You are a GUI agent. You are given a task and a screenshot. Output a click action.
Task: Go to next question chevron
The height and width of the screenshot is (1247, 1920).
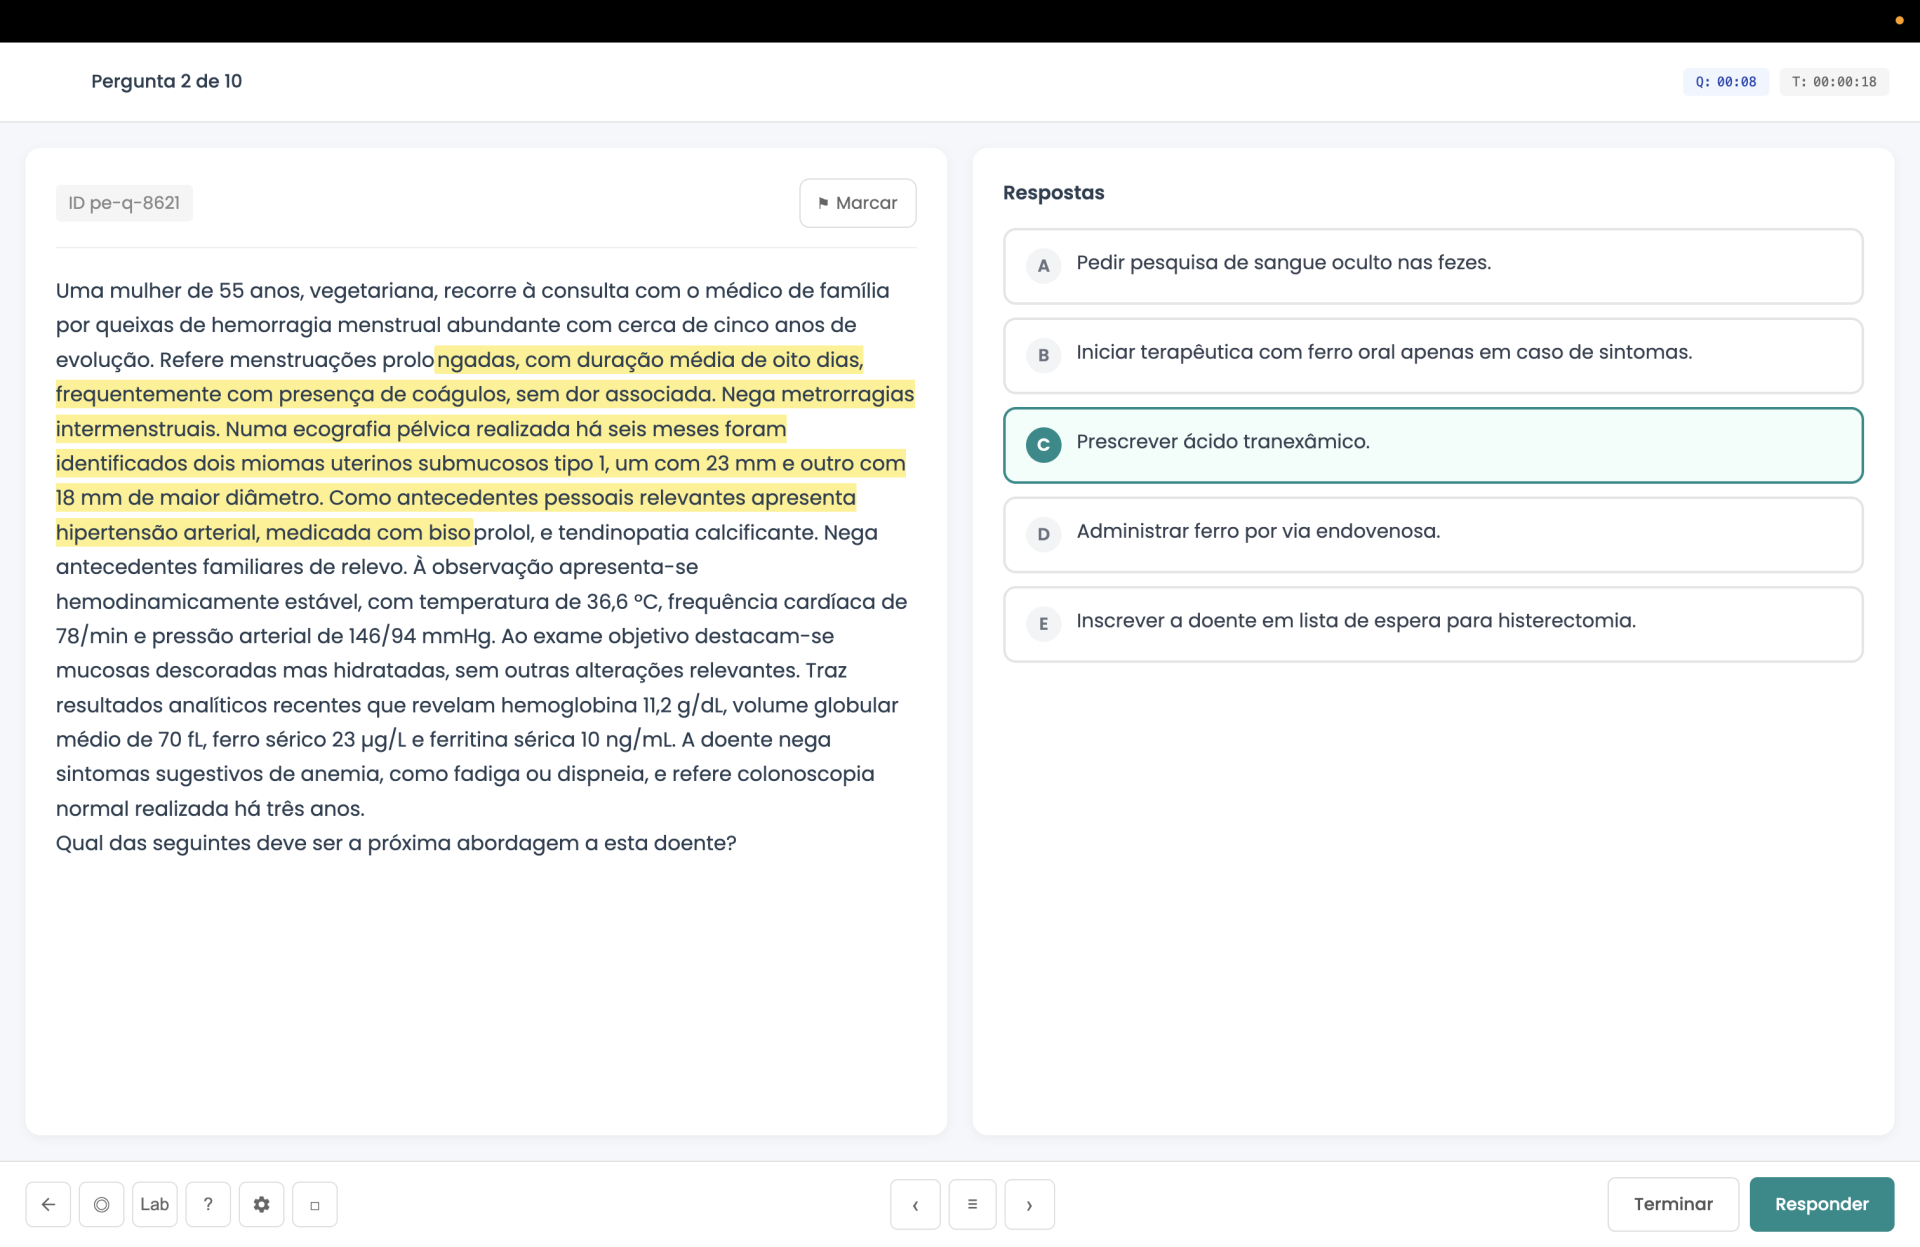(x=1029, y=1204)
